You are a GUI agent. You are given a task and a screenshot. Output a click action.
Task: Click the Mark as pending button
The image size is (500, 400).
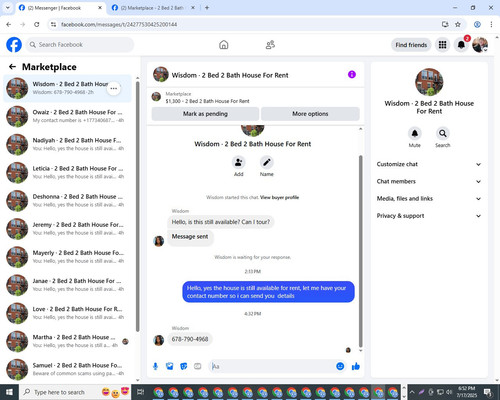click(205, 114)
